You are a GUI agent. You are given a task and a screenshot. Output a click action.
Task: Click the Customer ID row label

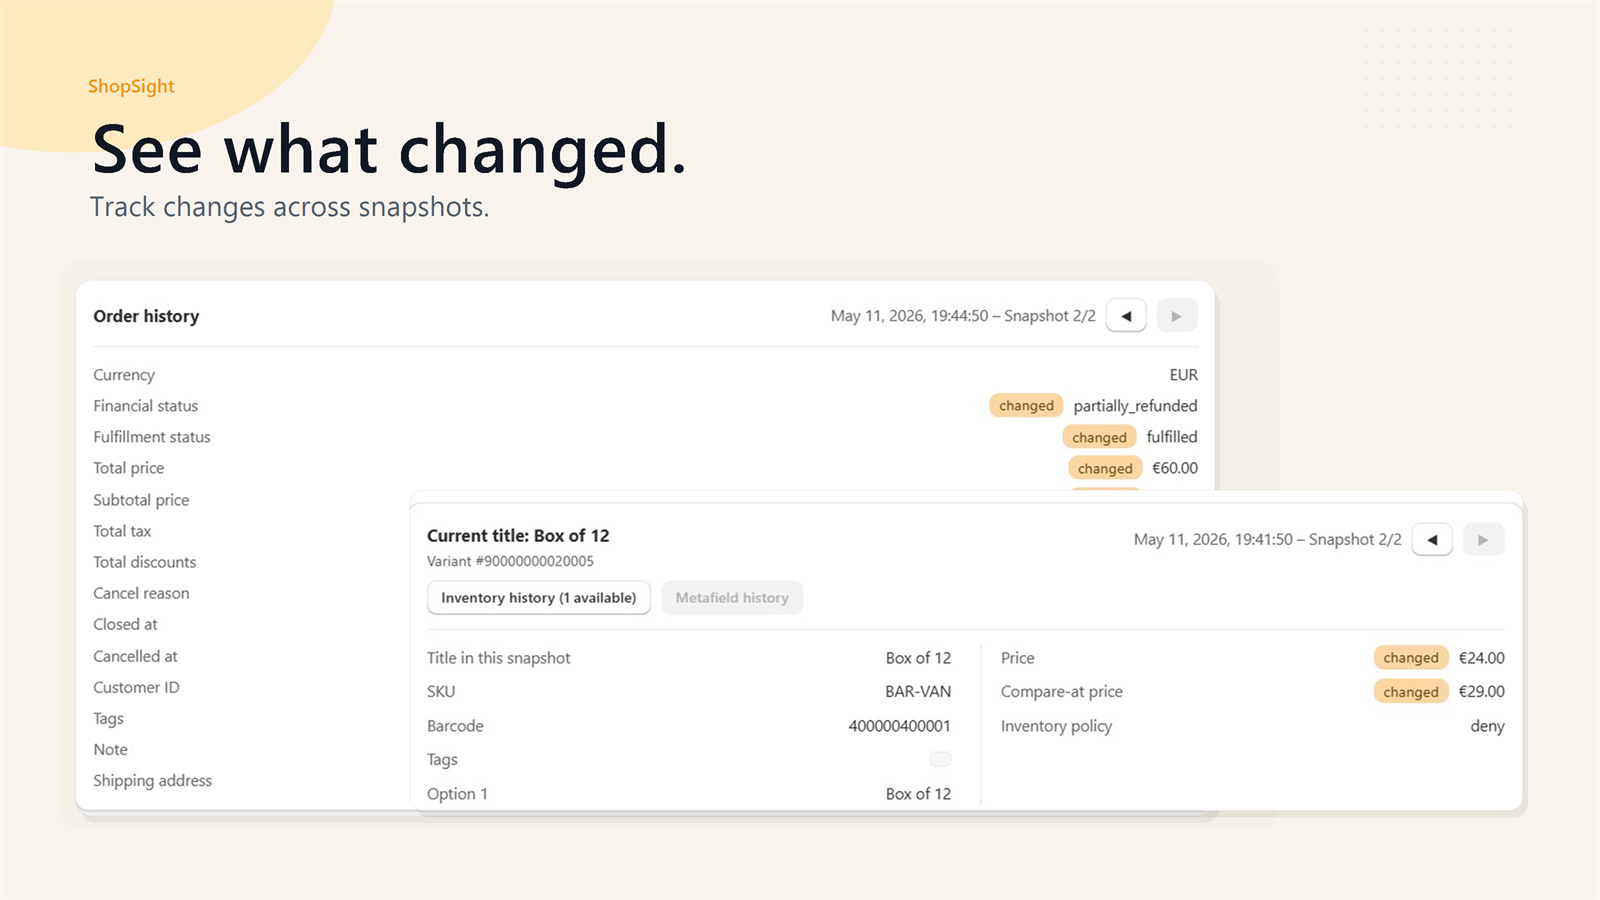[x=136, y=688]
